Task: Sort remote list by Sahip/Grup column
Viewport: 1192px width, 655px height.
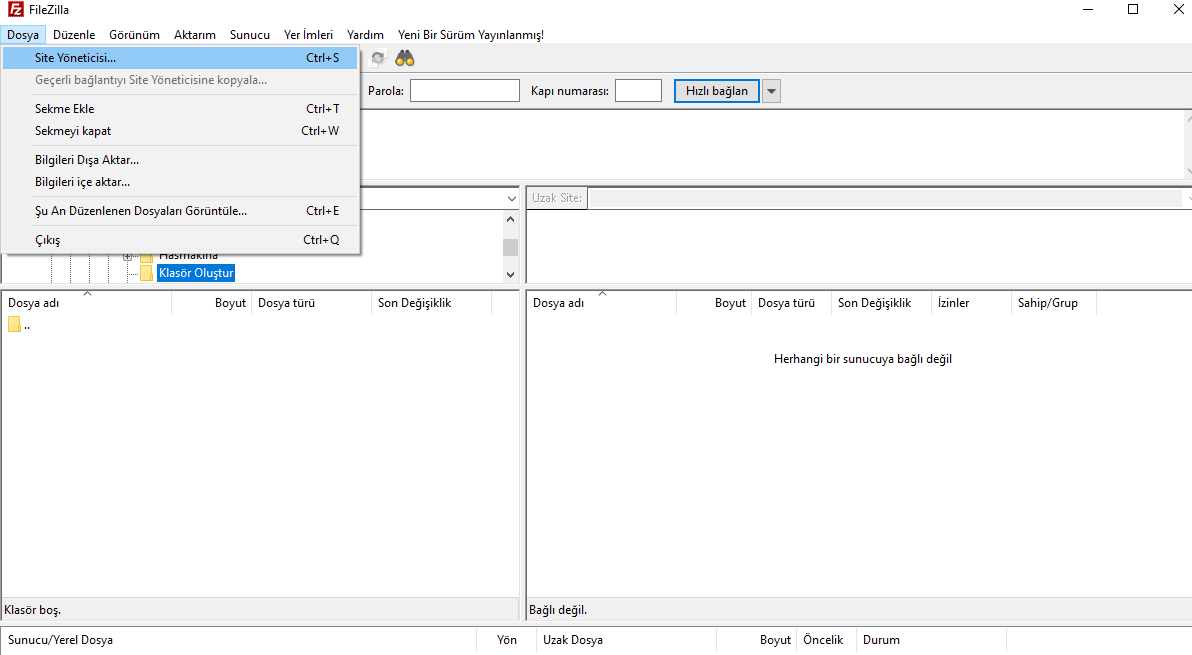Action: [1054, 302]
